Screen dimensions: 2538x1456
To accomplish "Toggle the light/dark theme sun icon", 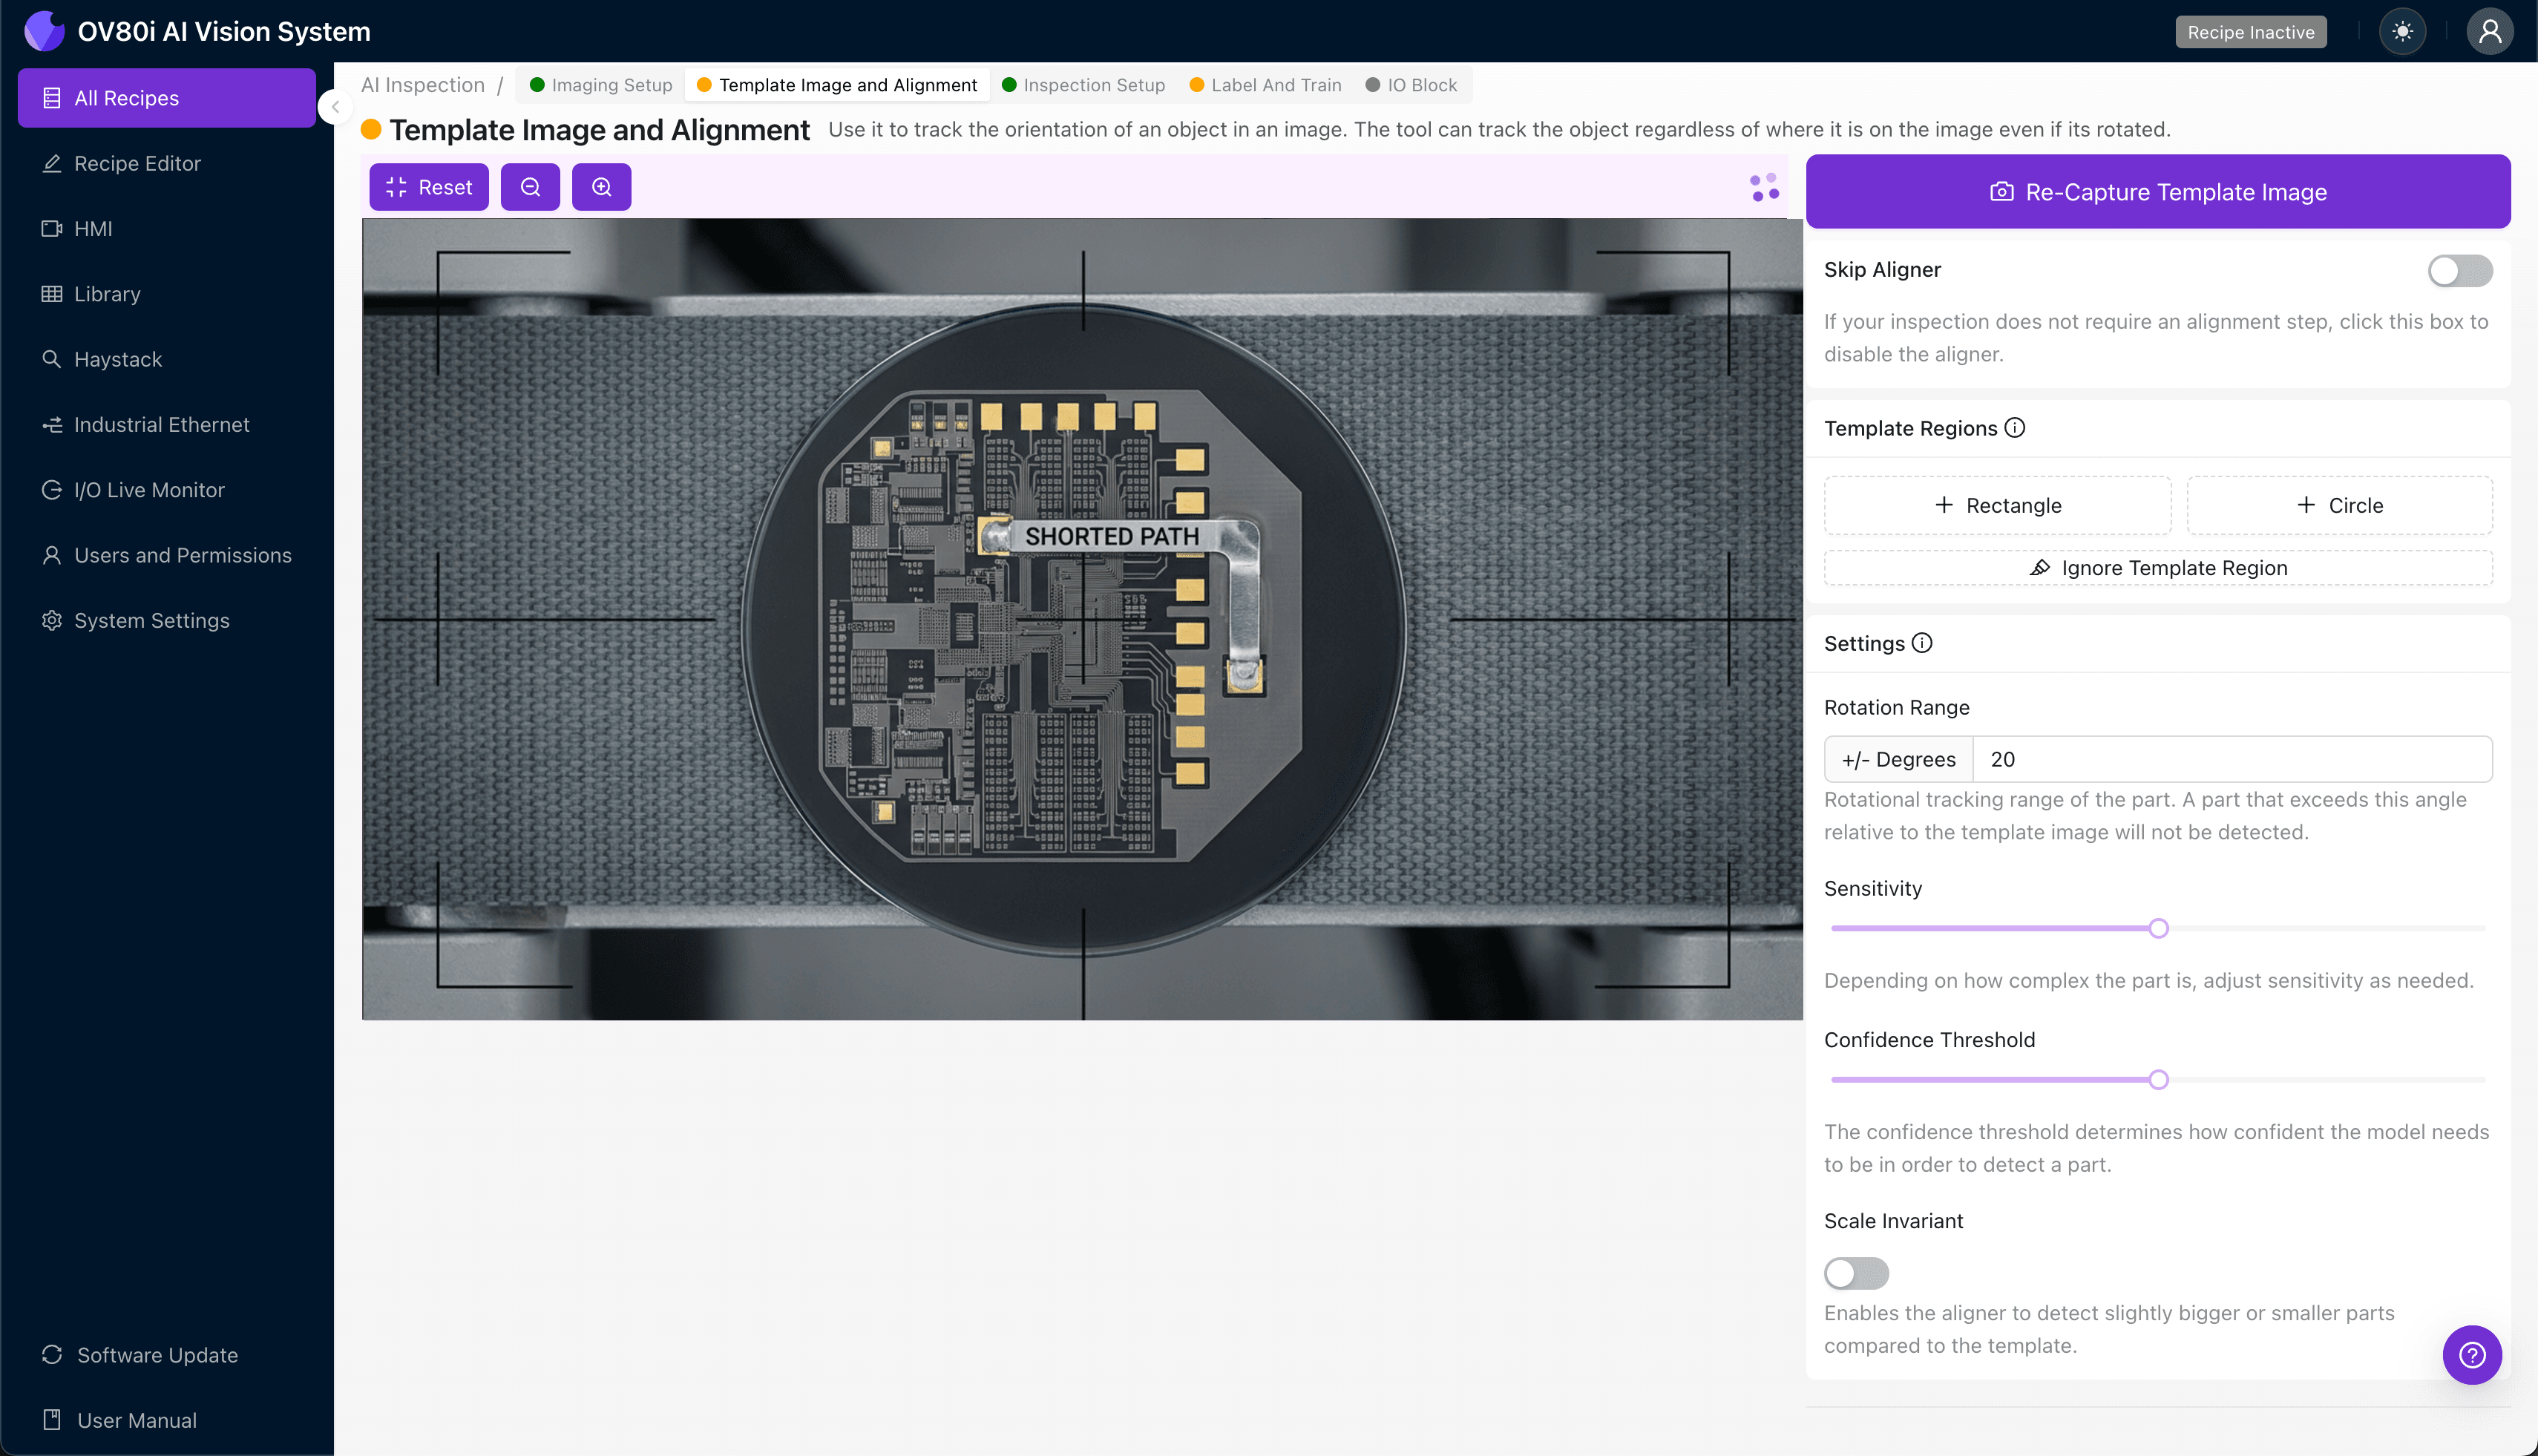I will tap(2402, 32).
